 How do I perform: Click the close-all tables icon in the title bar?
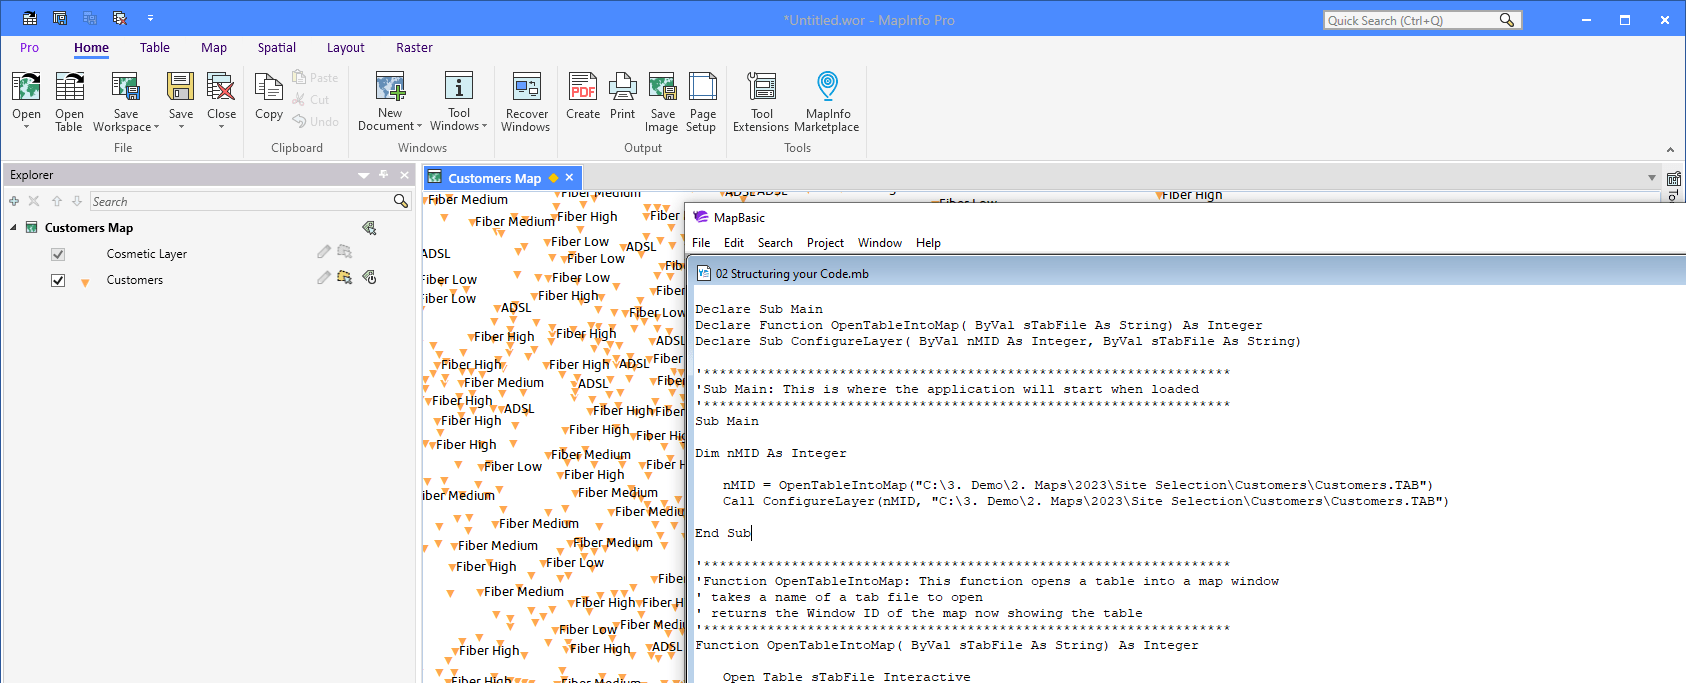pos(120,19)
